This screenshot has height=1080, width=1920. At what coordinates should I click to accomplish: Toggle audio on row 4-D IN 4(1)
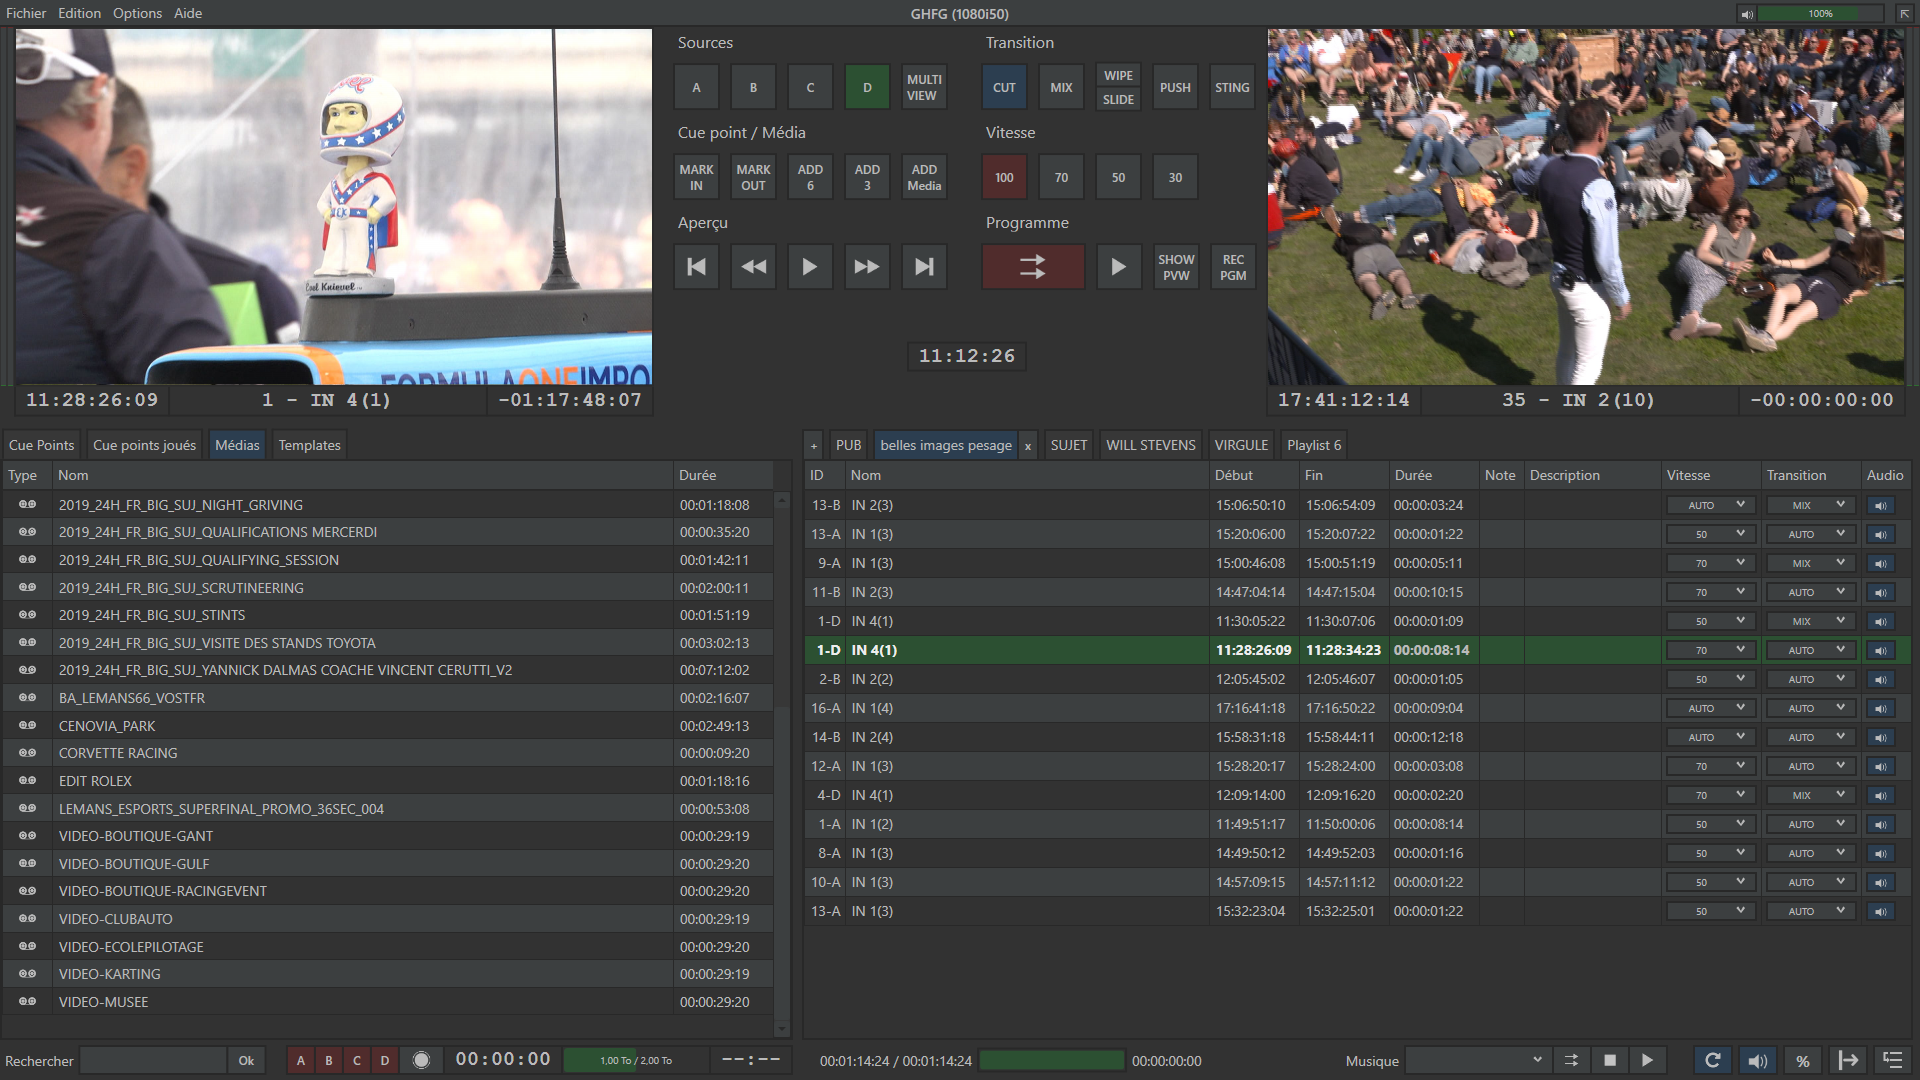point(1880,796)
